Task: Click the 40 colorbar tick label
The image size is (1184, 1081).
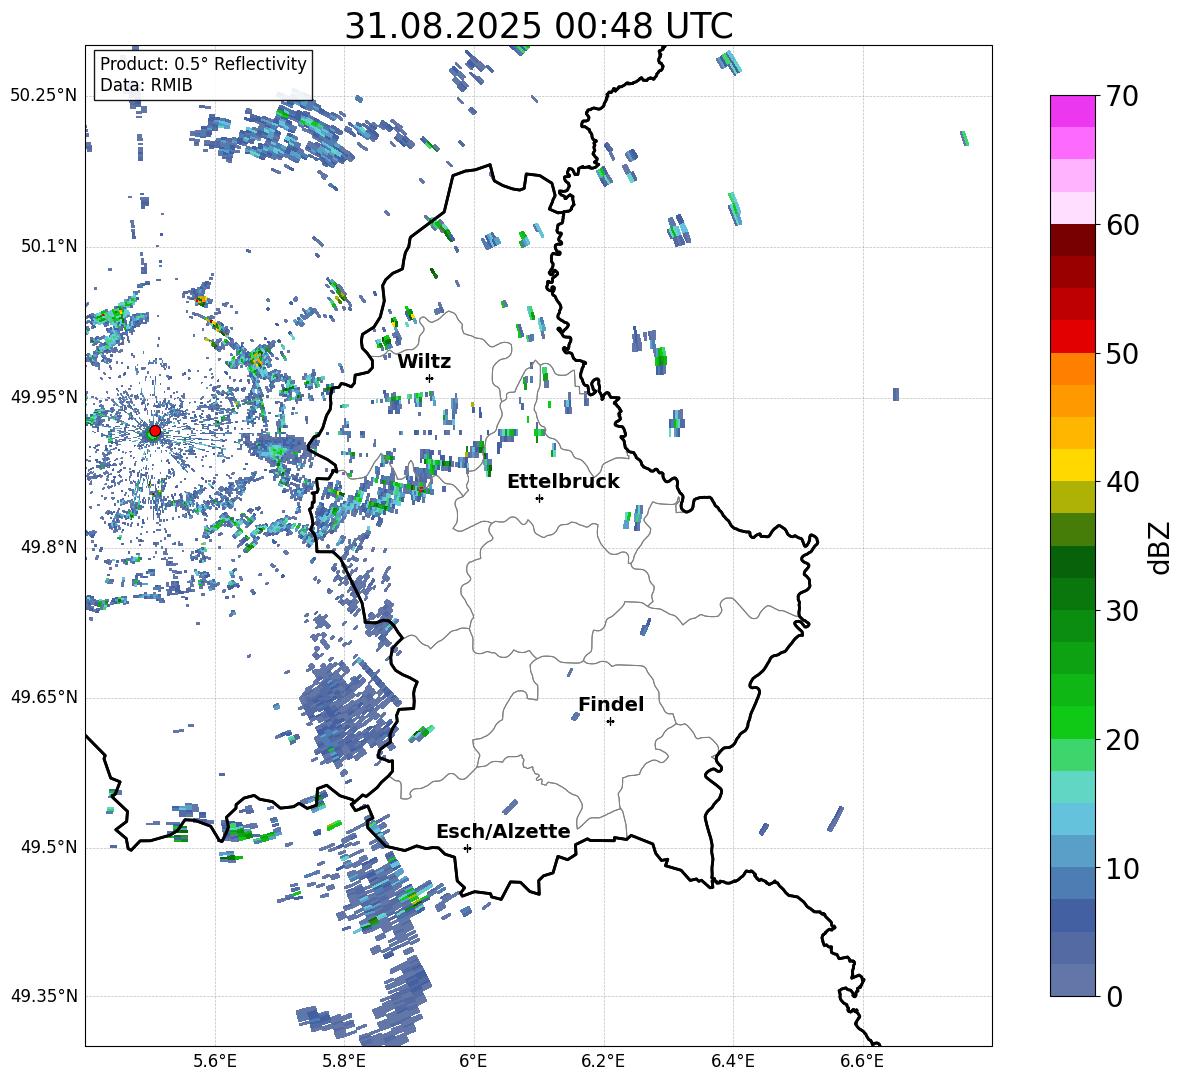Action: click(1122, 482)
